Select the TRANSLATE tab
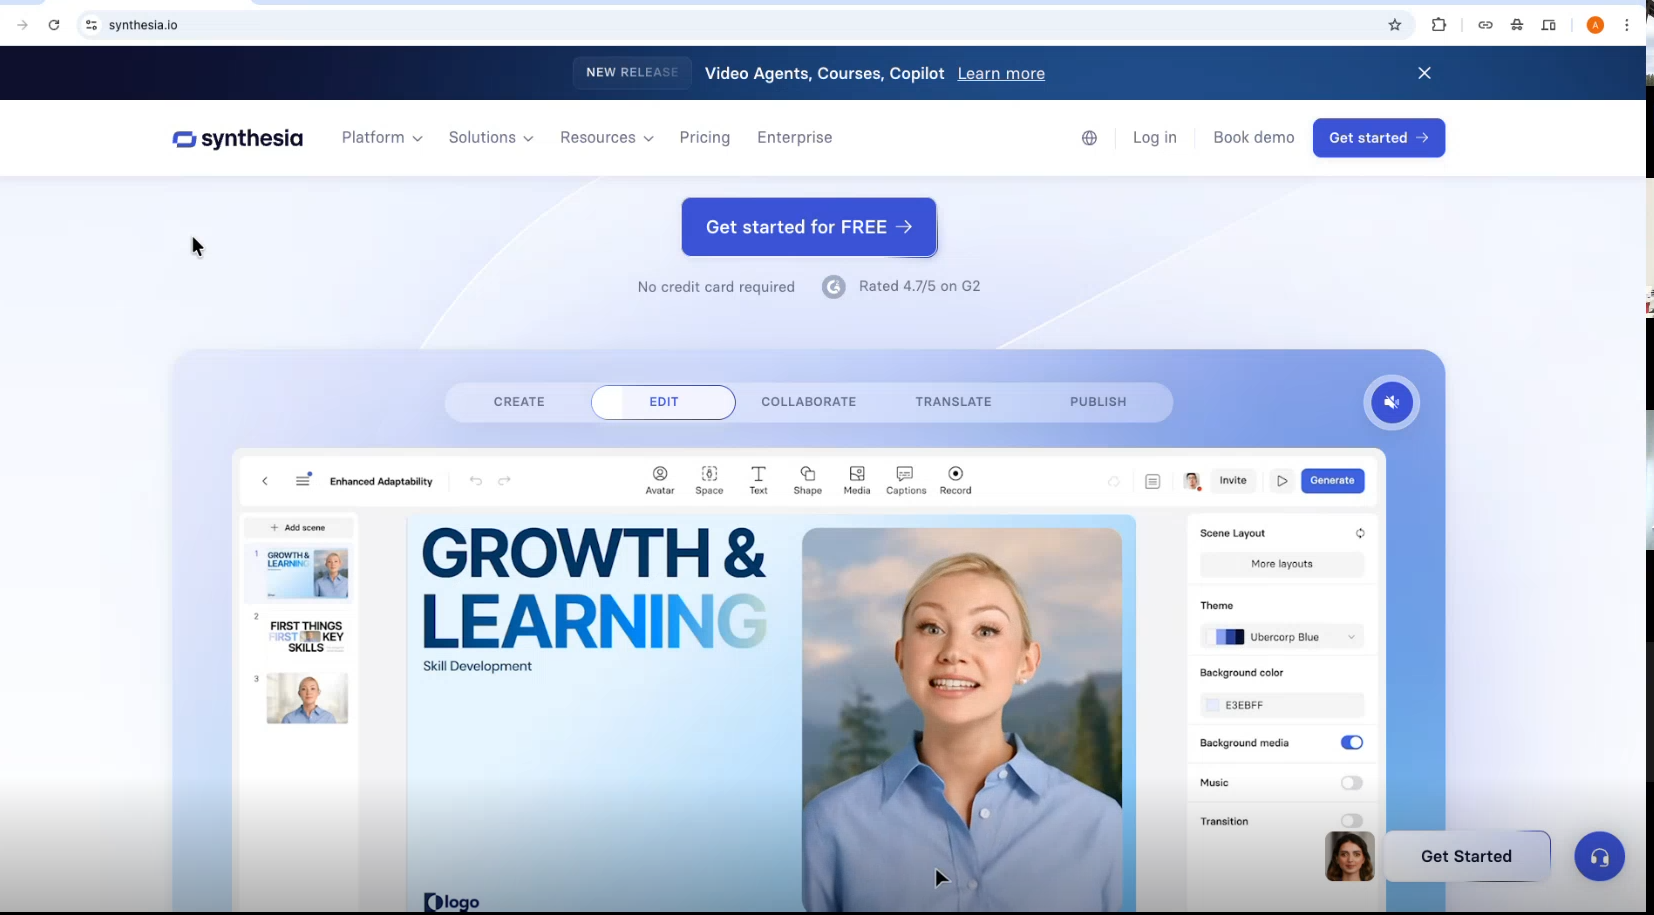1654x915 pixels. (x=953, y=402)
